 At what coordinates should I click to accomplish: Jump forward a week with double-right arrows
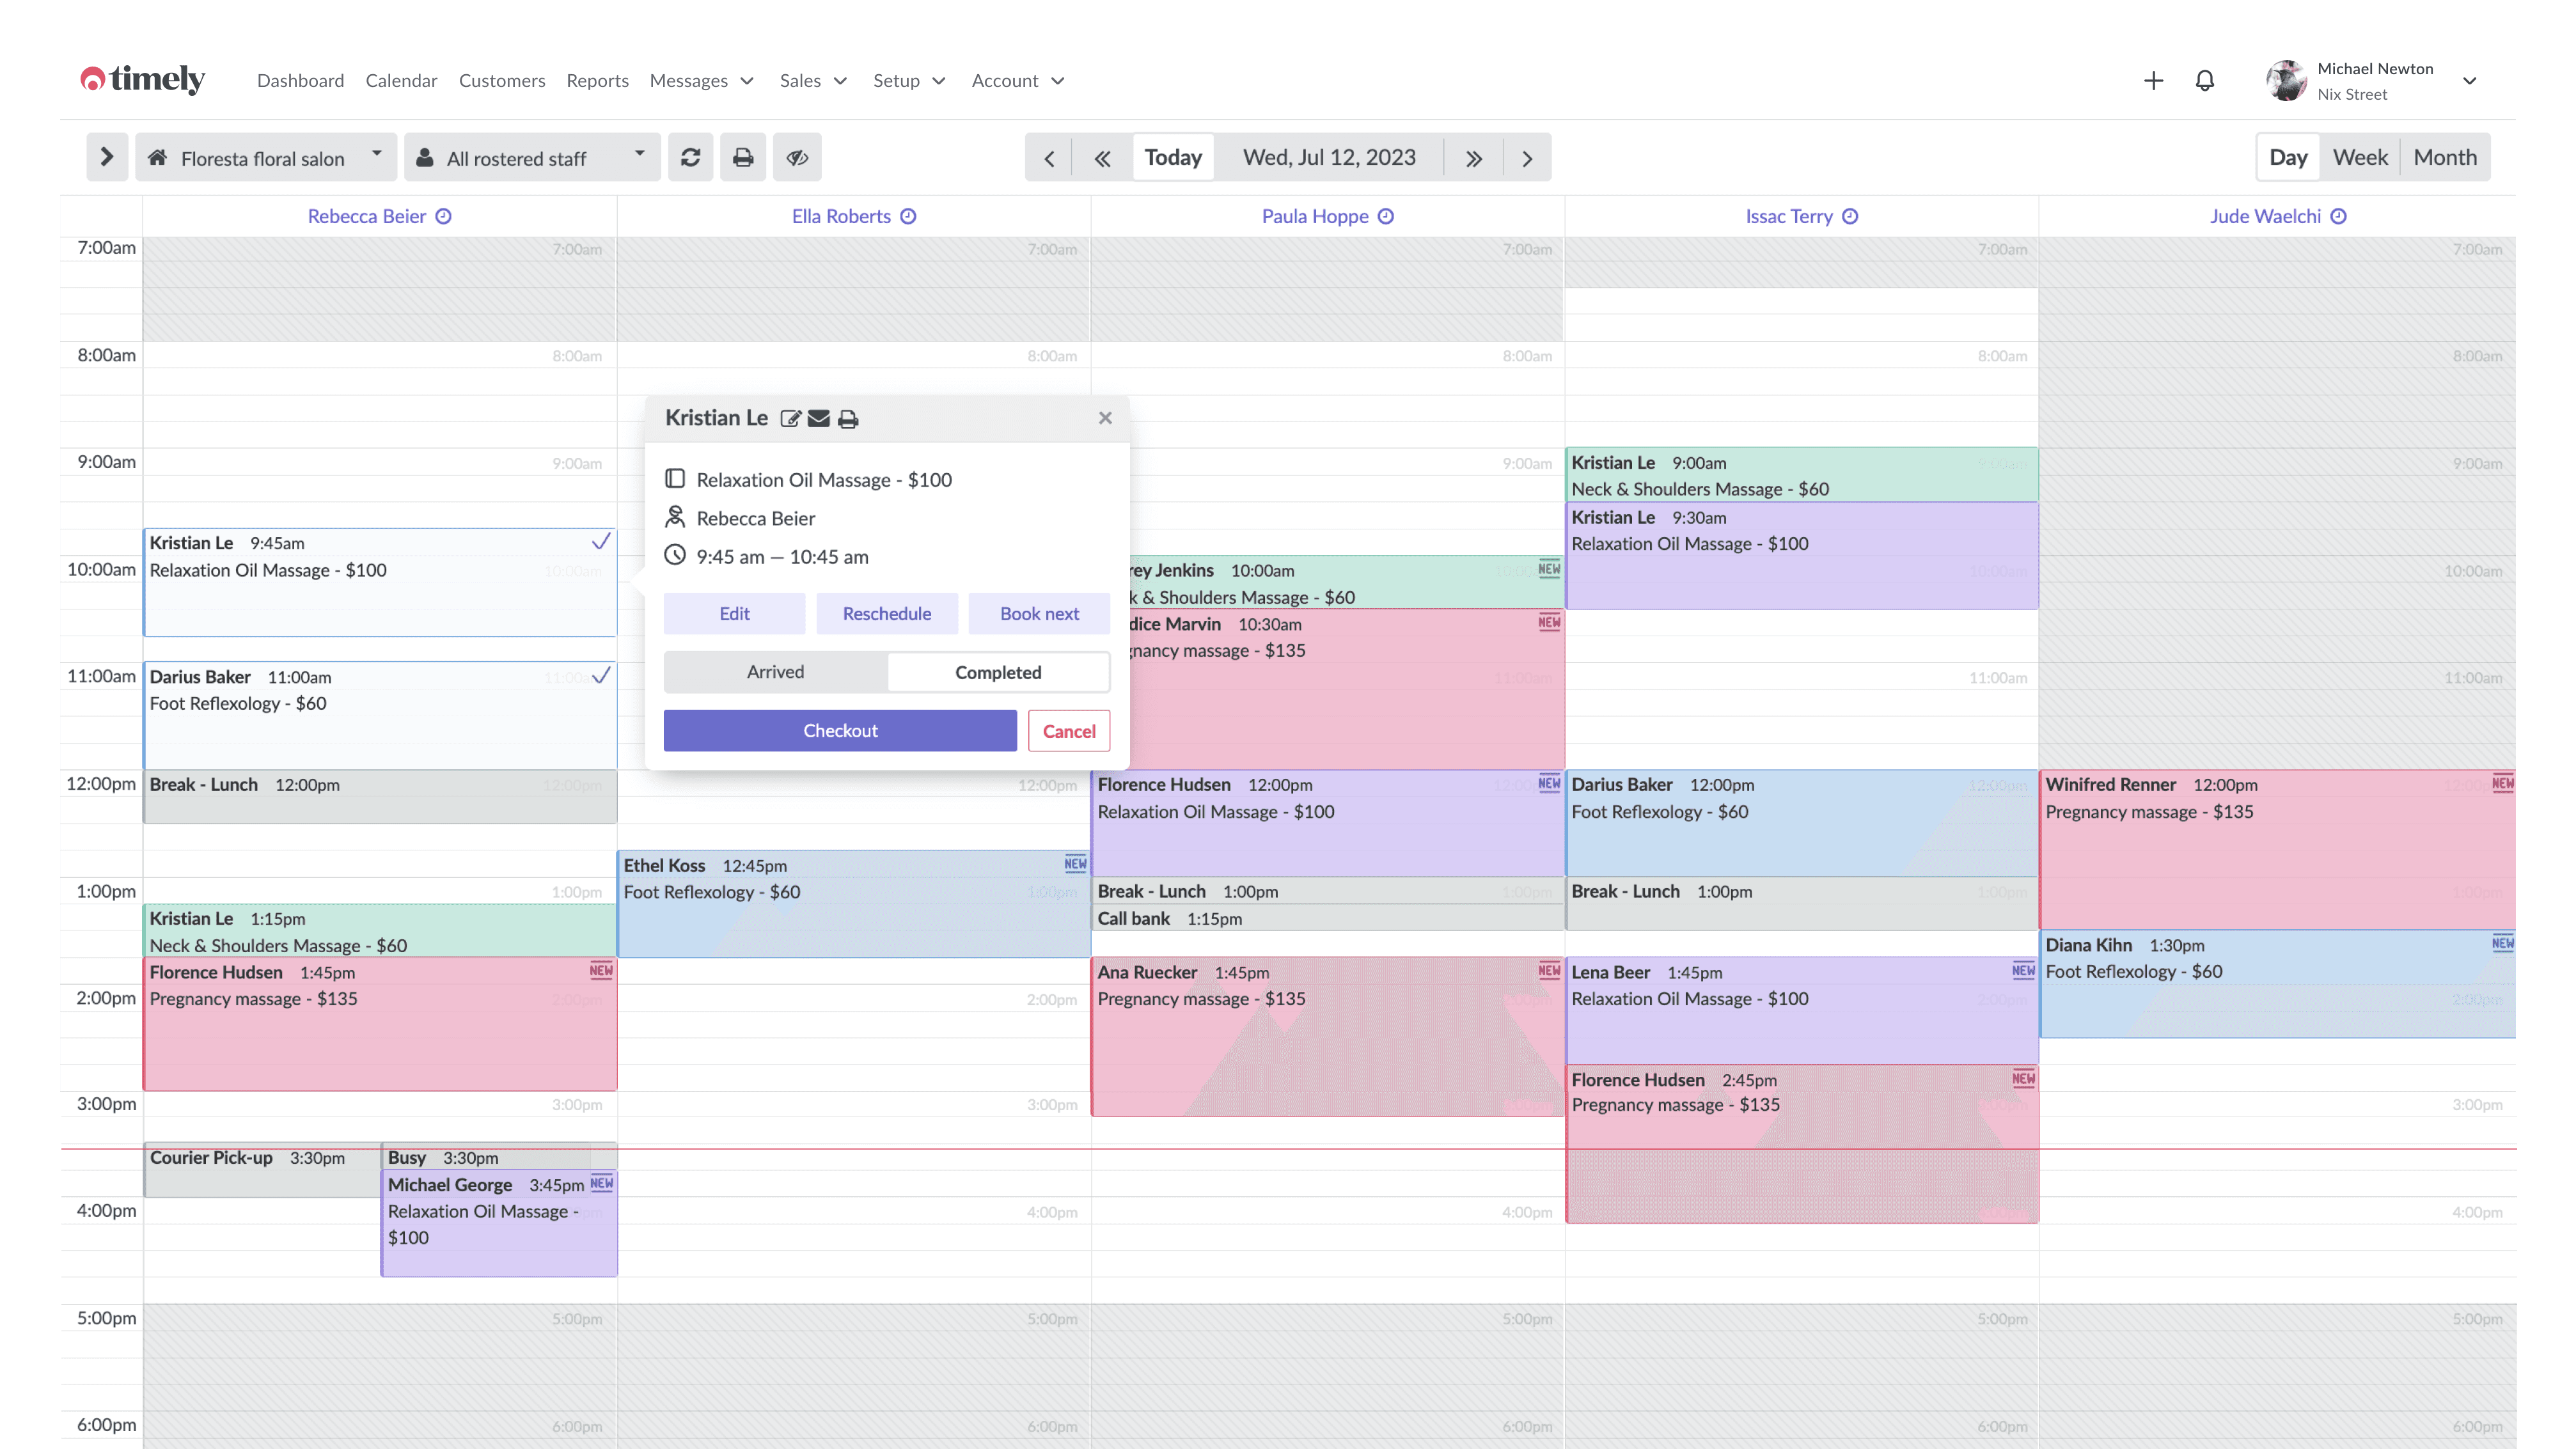click(1474, 158)
